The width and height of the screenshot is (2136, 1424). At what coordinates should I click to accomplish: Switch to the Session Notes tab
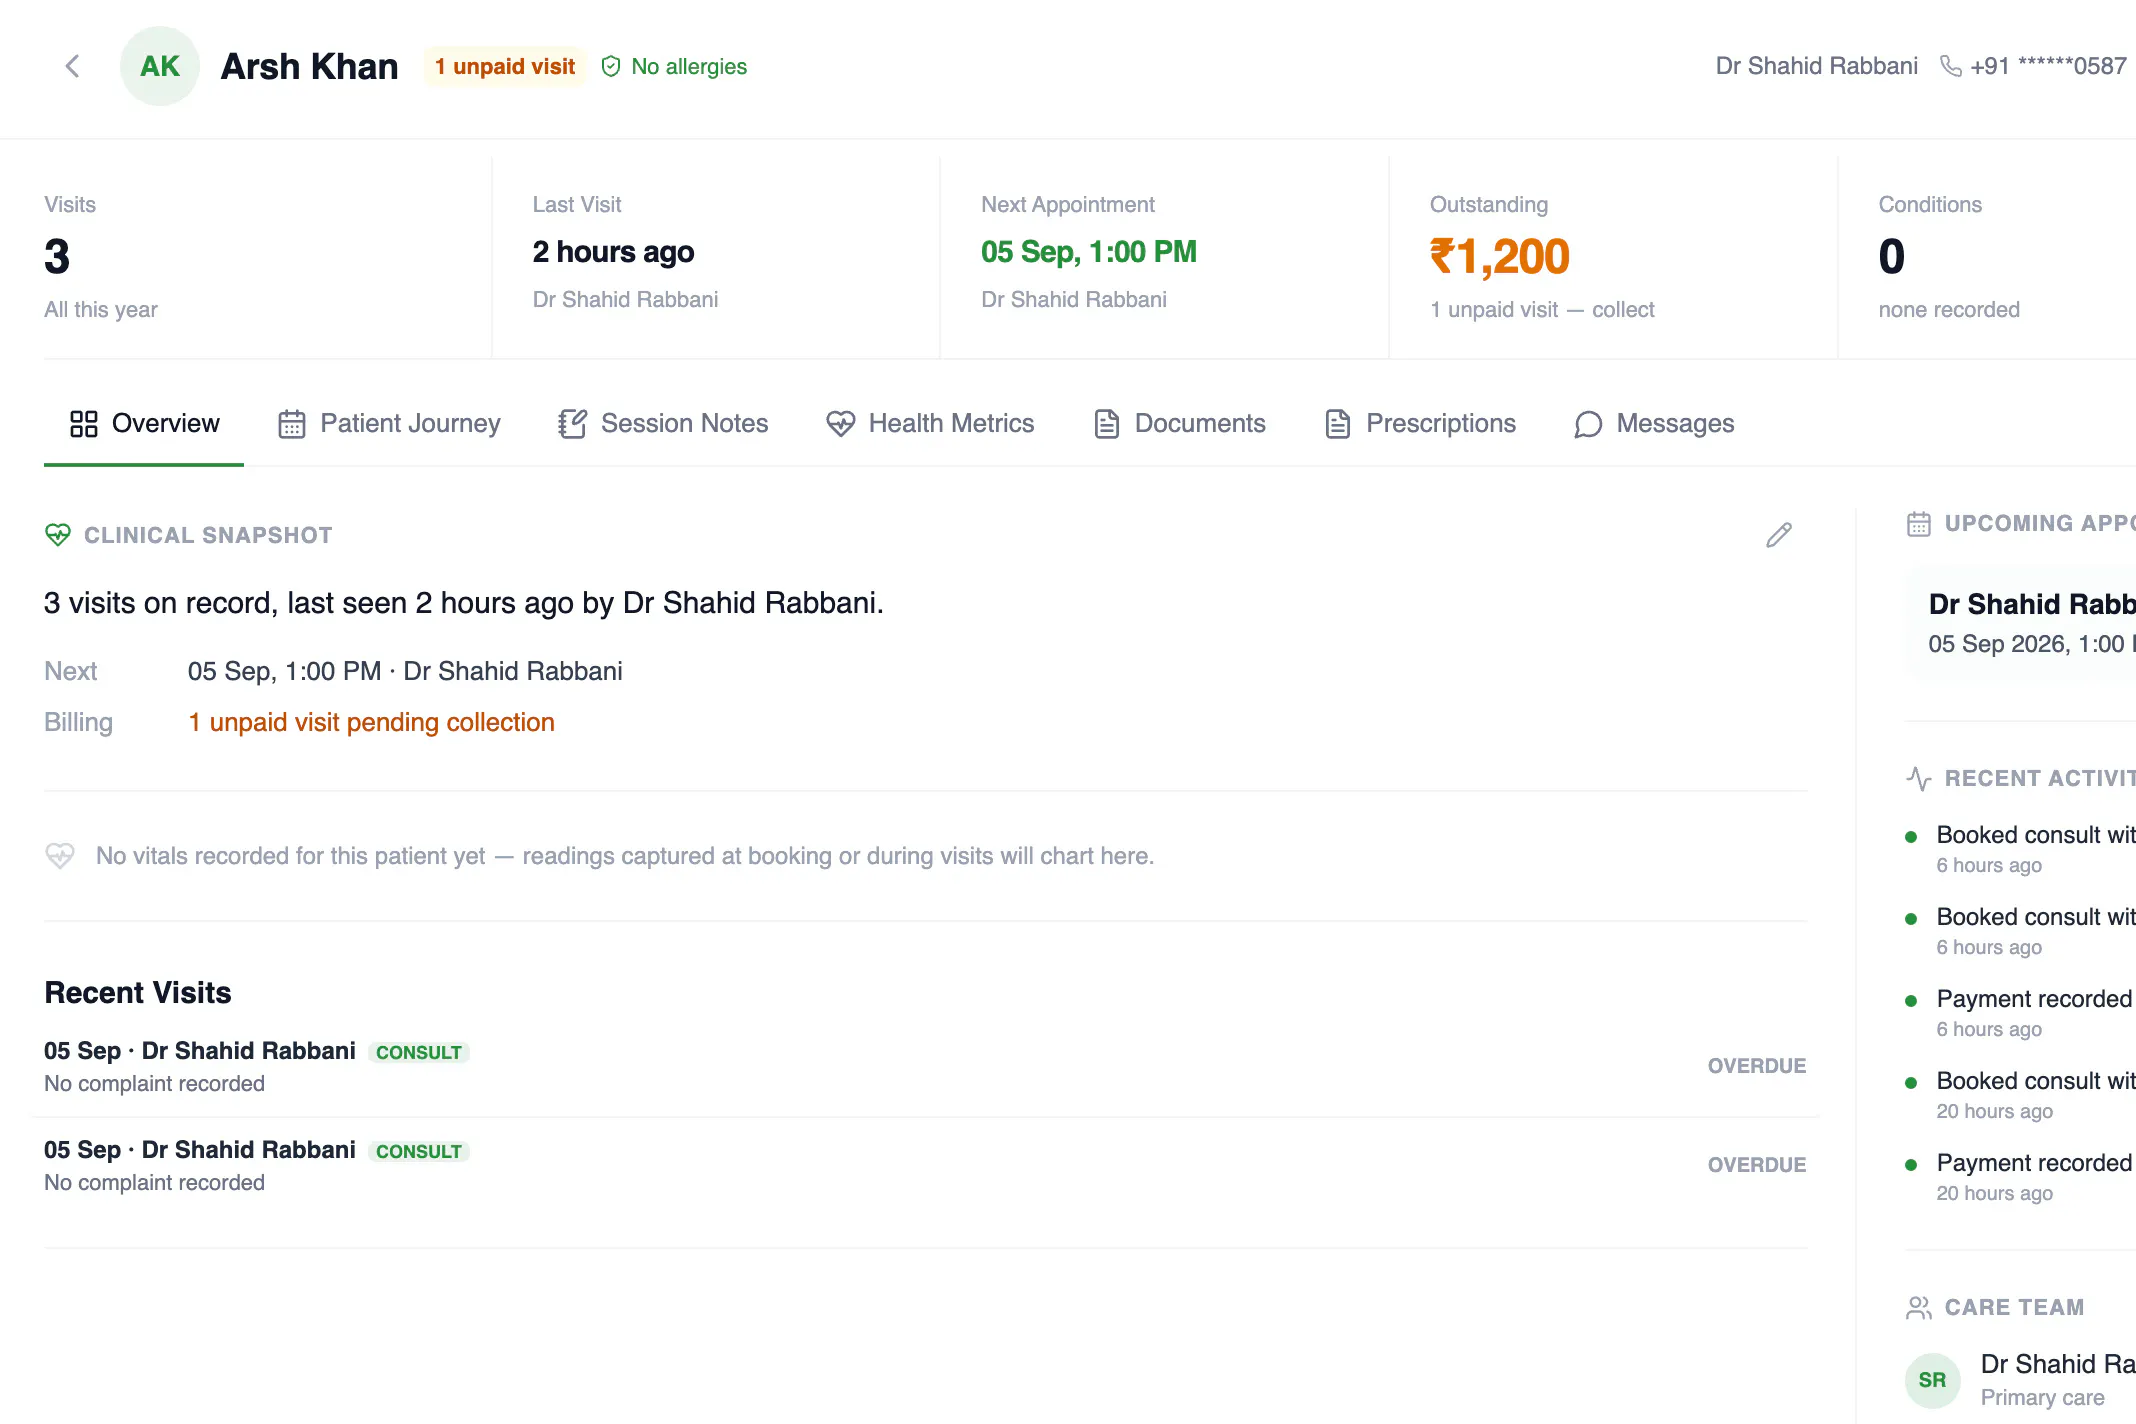point(663,424)
